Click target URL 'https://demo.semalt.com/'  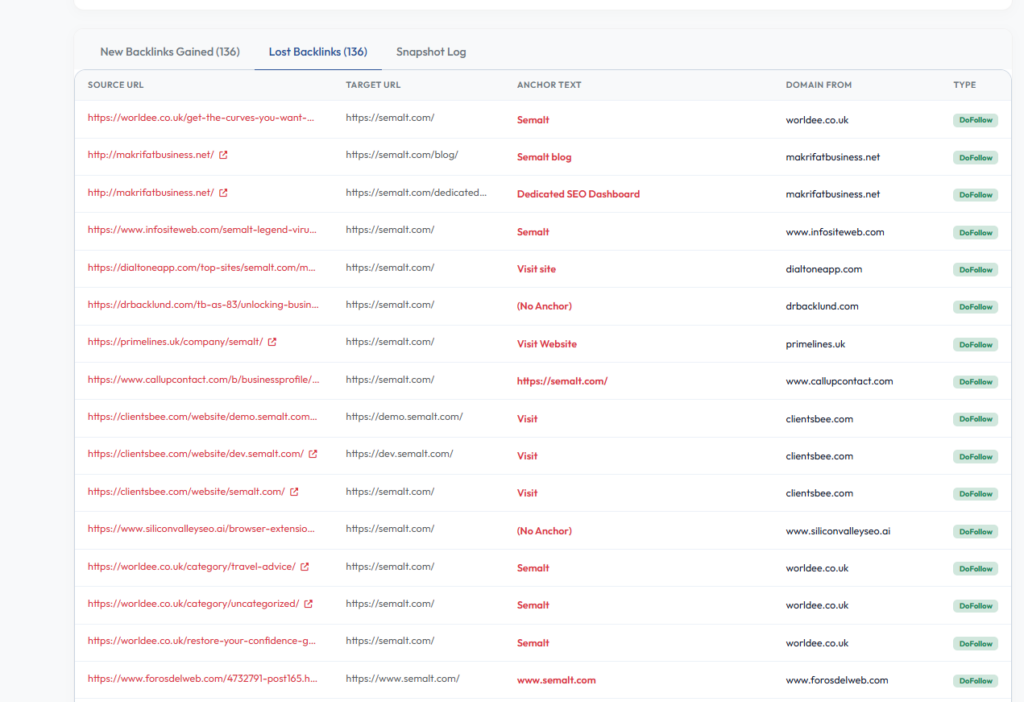point(404,417)
